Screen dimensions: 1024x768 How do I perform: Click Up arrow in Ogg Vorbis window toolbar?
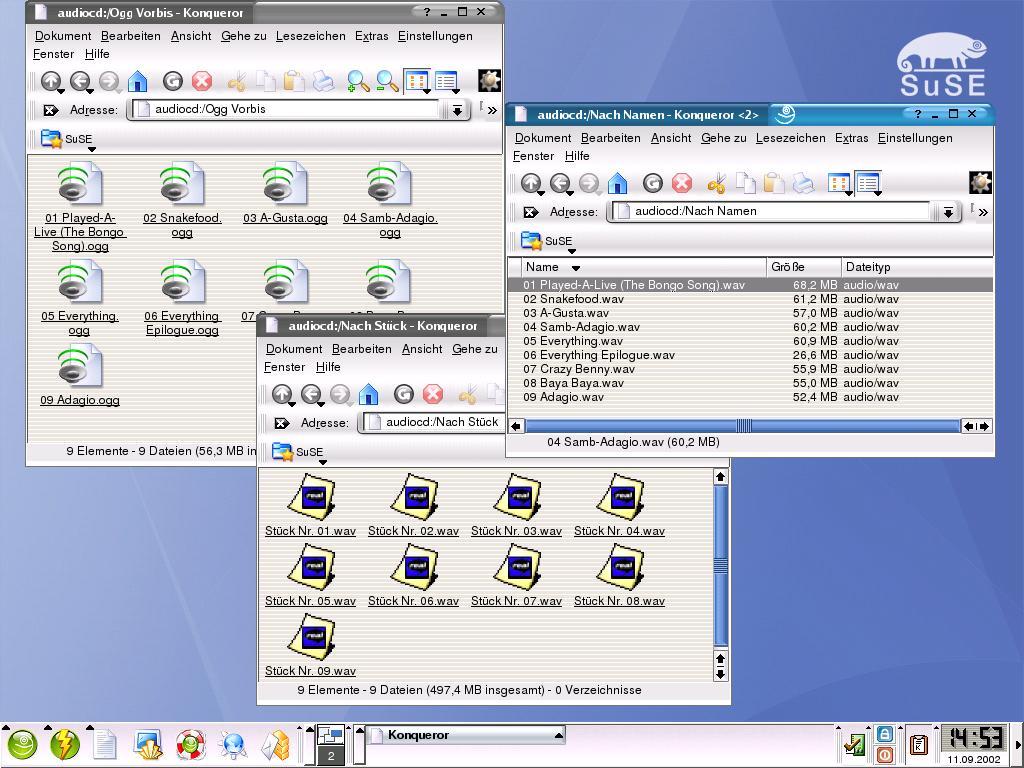point(51,81)
